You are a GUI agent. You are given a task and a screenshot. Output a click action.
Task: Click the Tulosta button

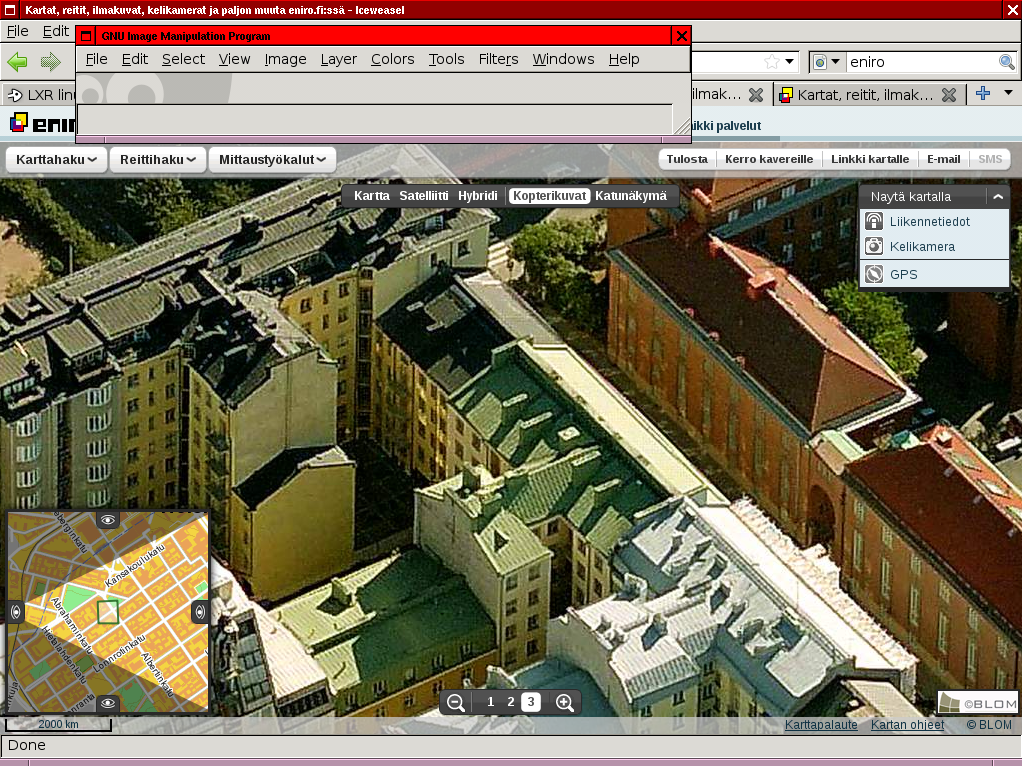click(687, 159)
